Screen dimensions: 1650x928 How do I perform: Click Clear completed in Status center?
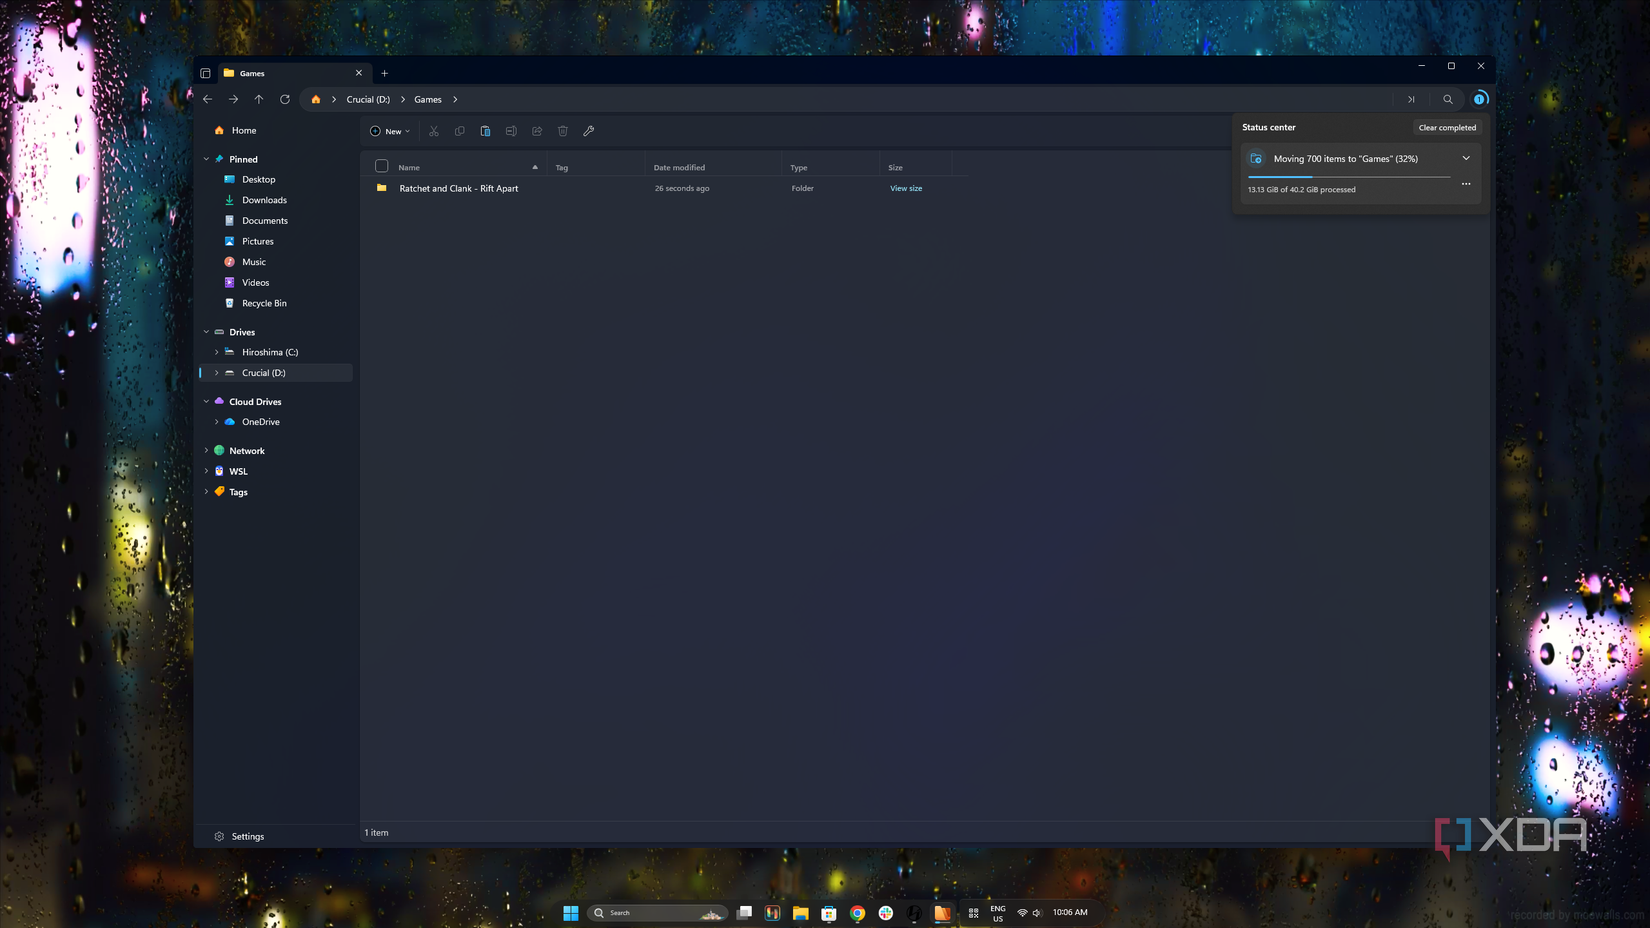point(1446,127)
